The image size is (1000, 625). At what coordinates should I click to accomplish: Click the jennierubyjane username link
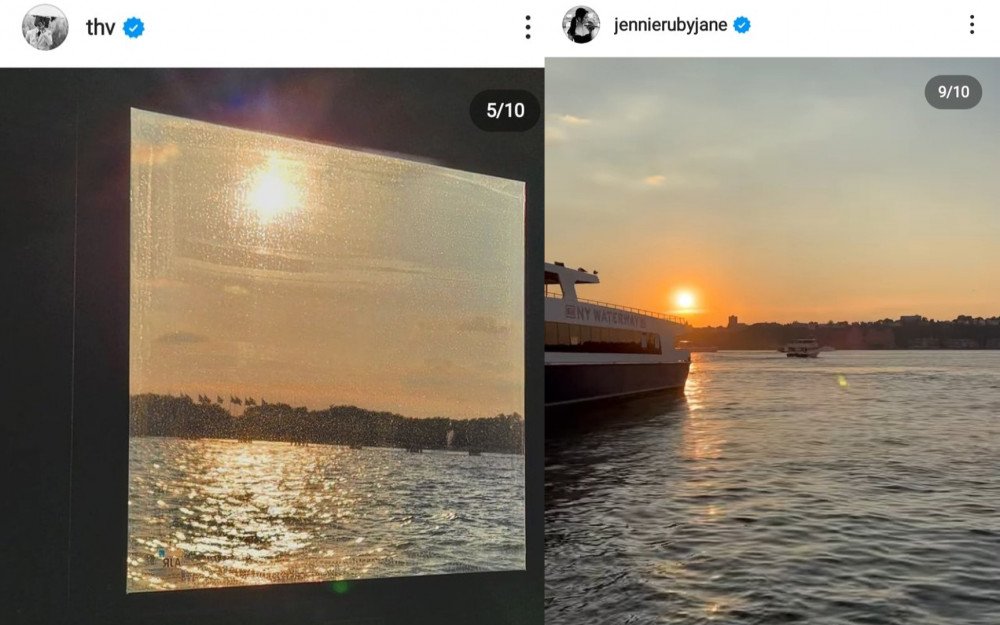[x=670, y=25]
